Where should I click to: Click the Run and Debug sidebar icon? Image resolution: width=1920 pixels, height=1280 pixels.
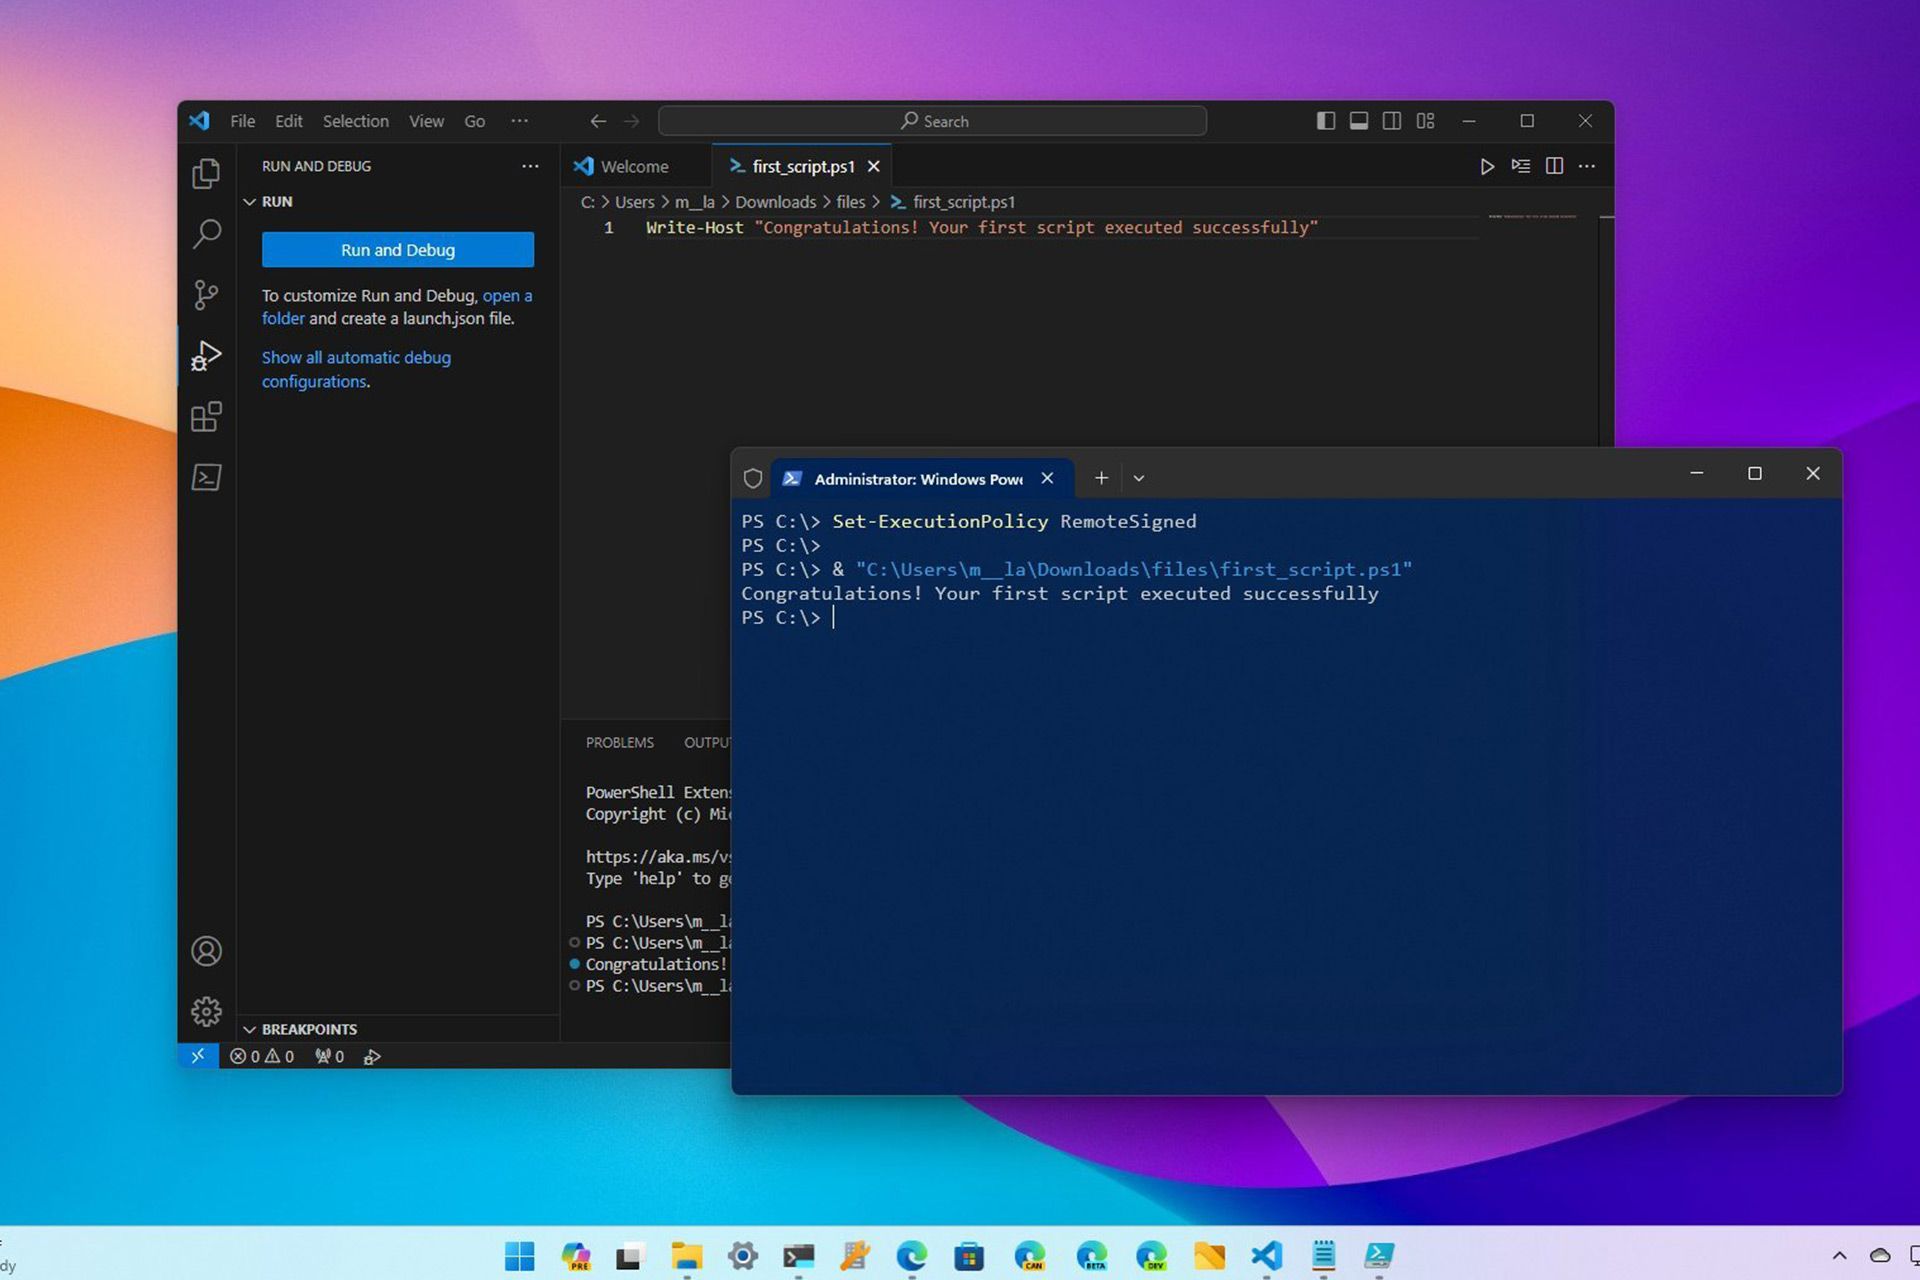point(204,356)
